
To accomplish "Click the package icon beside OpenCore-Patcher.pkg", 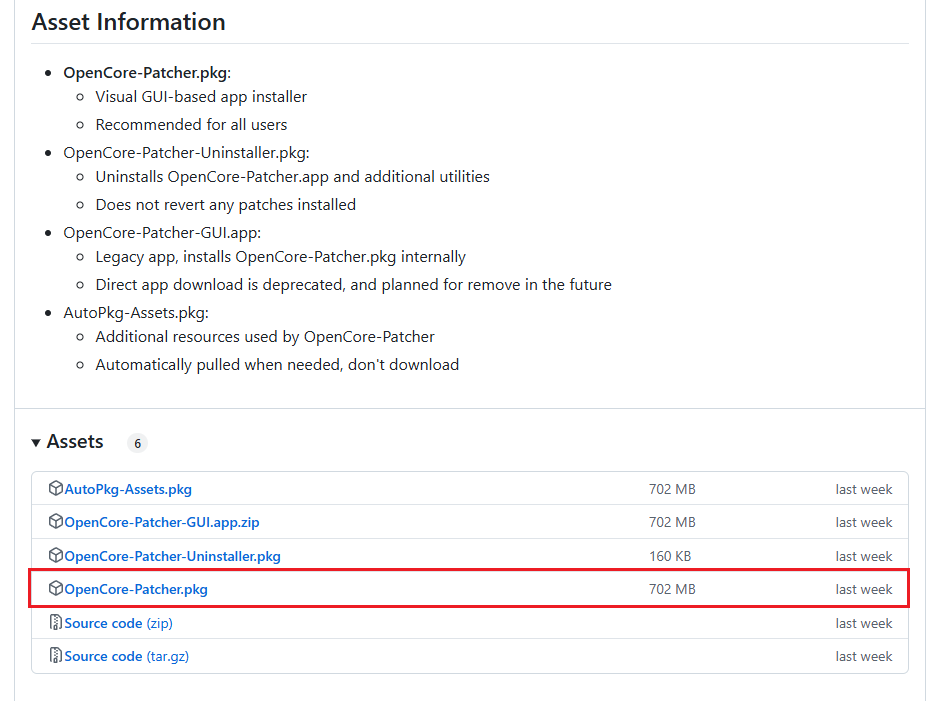I will (55, 588).
